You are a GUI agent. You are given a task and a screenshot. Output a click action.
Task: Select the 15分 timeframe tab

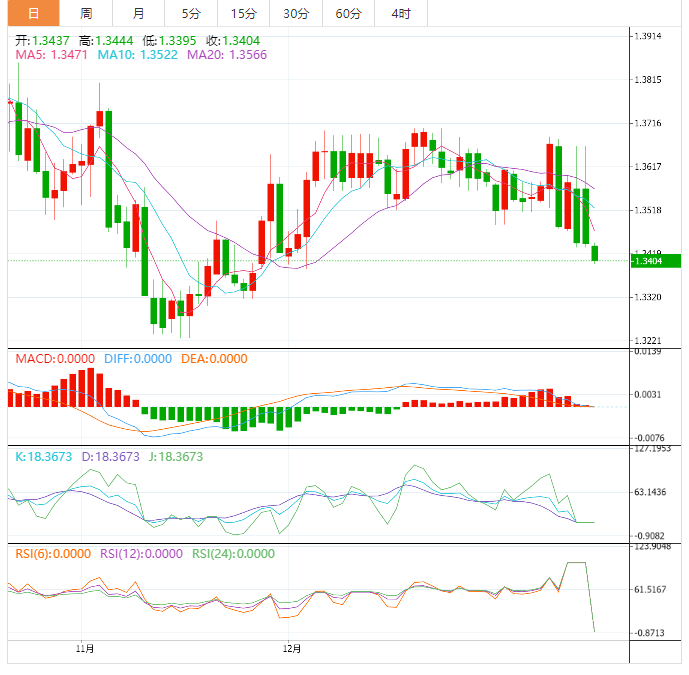243,13
